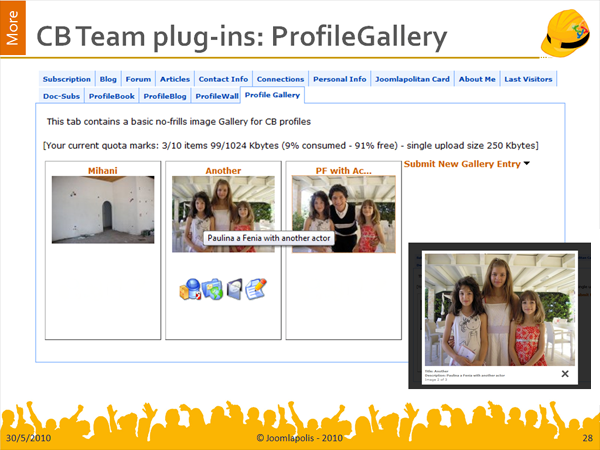Open the ProfileBlog tab

tap(165, 96)
